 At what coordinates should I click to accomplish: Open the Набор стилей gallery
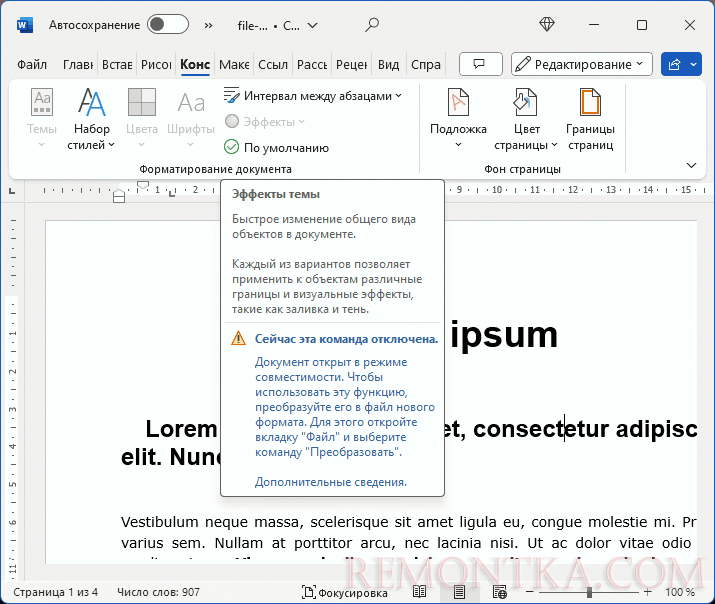(91, 118)
